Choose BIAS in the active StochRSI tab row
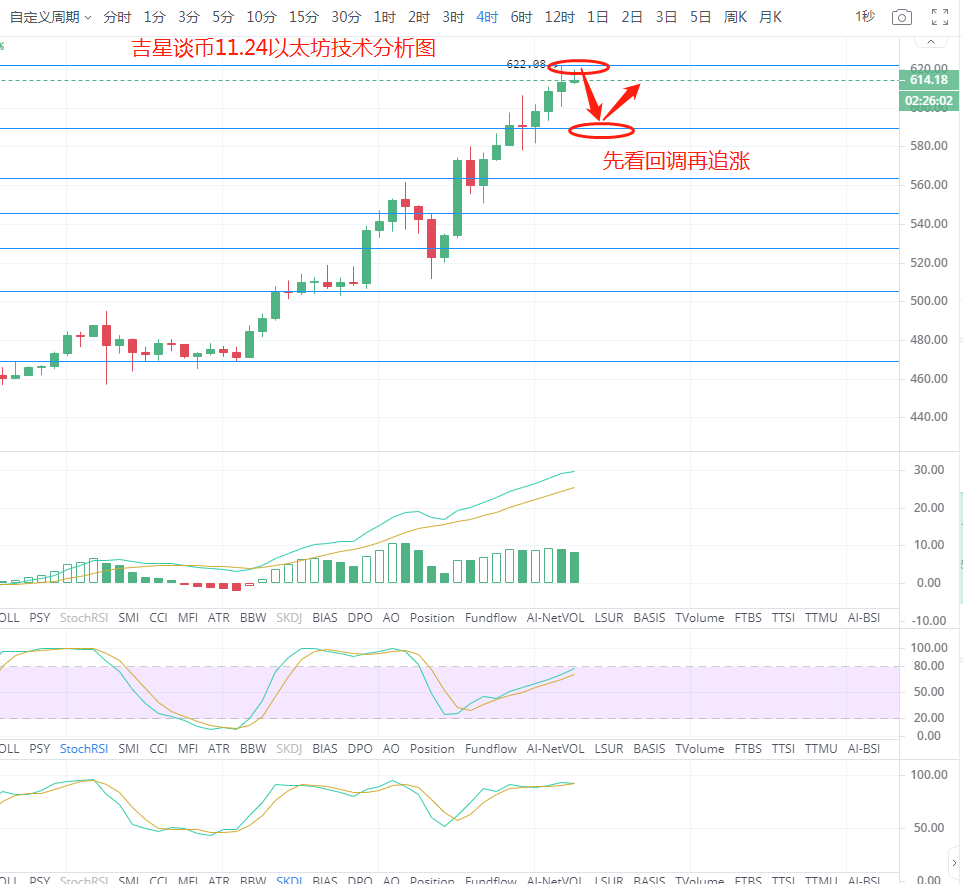 point(325,748)
